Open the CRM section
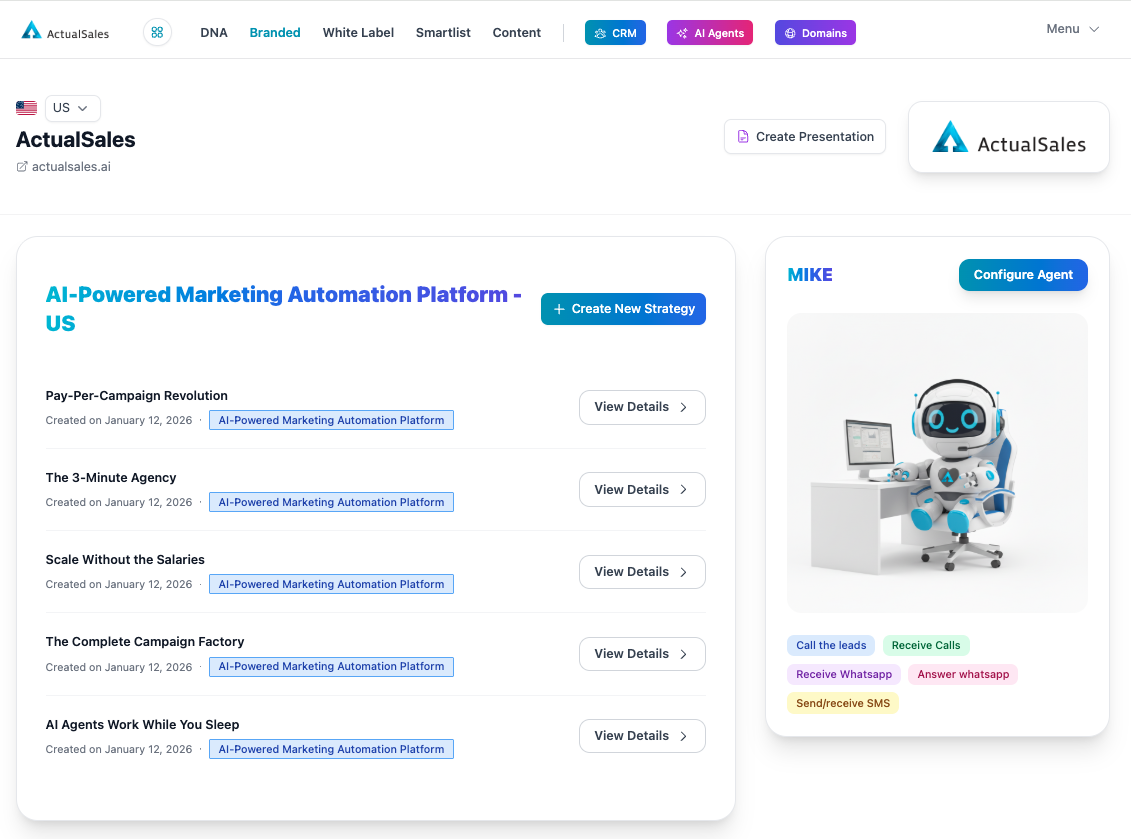This screenshot has width=1131, height=839. click(x=615, y=33)
